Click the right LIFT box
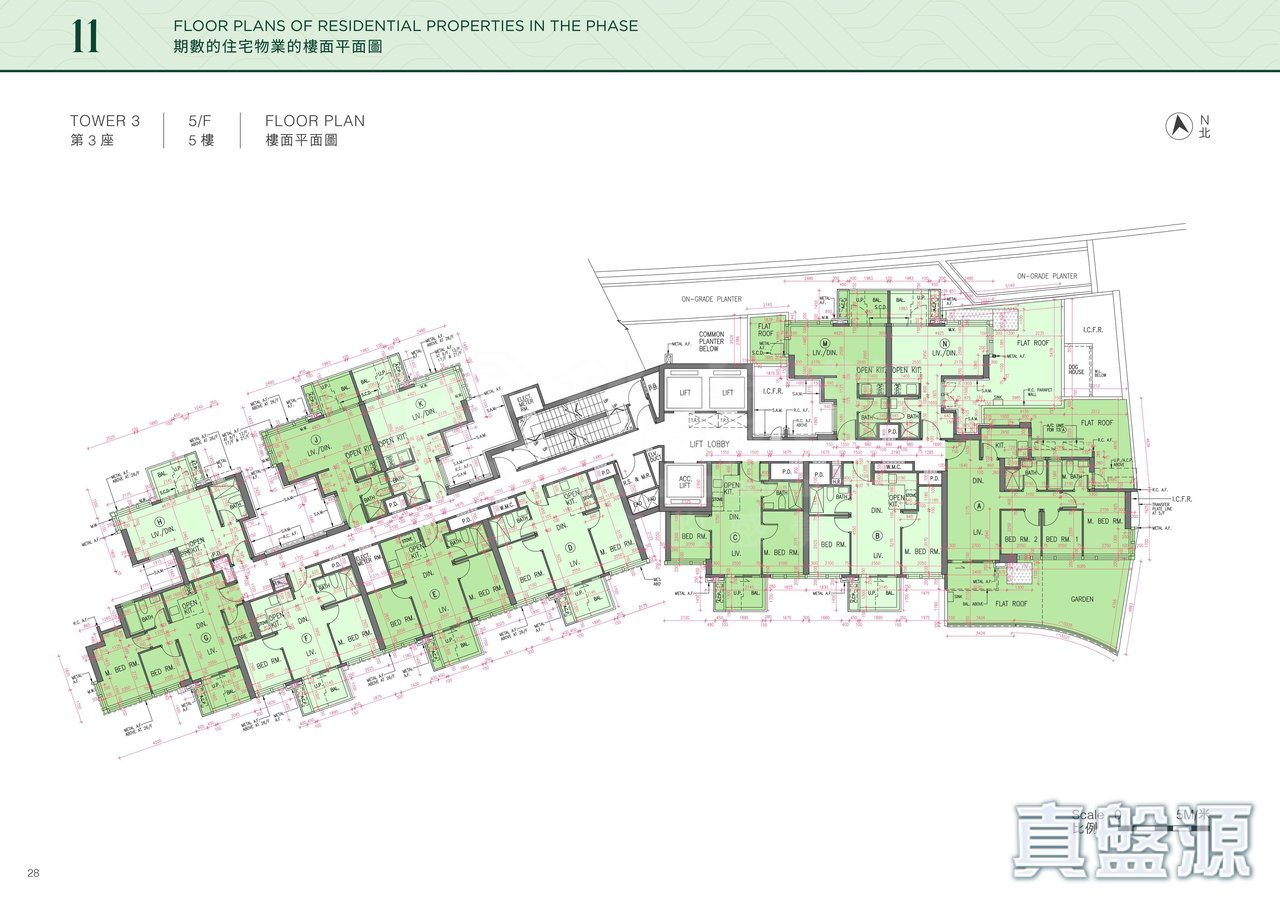The image size is (1280, 904). click(727, 393)
